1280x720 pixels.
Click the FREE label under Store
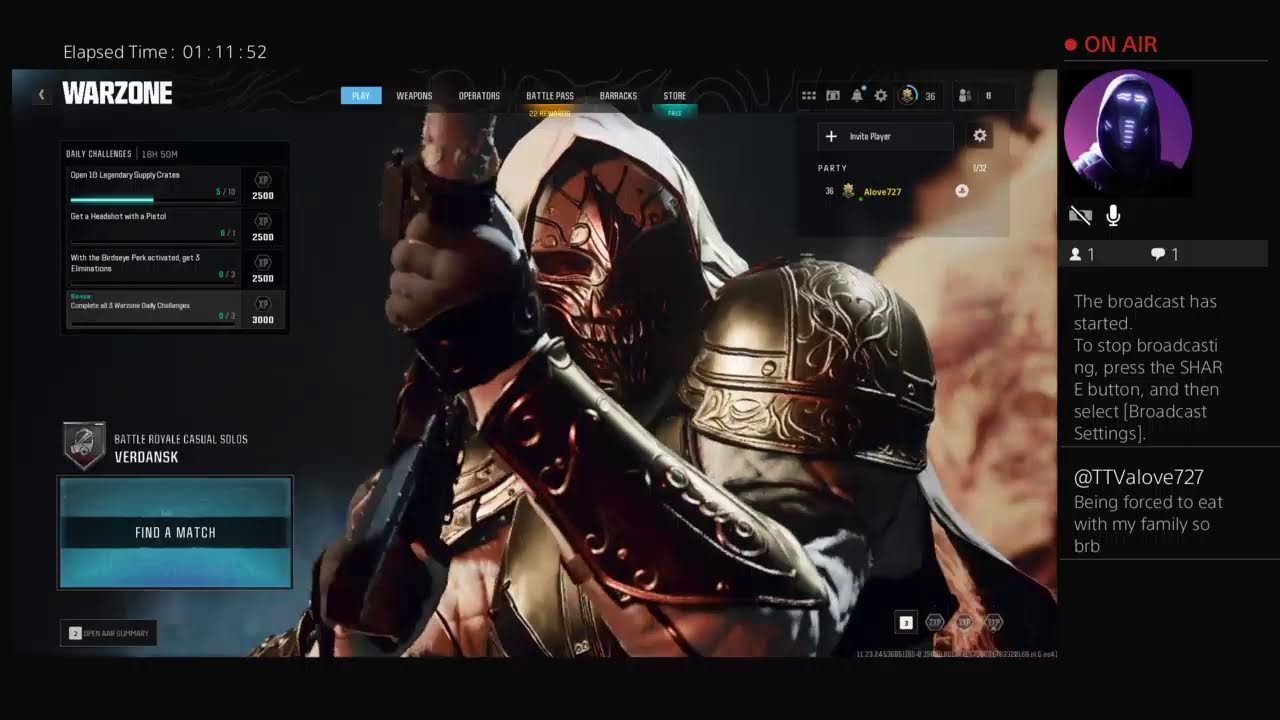pos(675,113)
